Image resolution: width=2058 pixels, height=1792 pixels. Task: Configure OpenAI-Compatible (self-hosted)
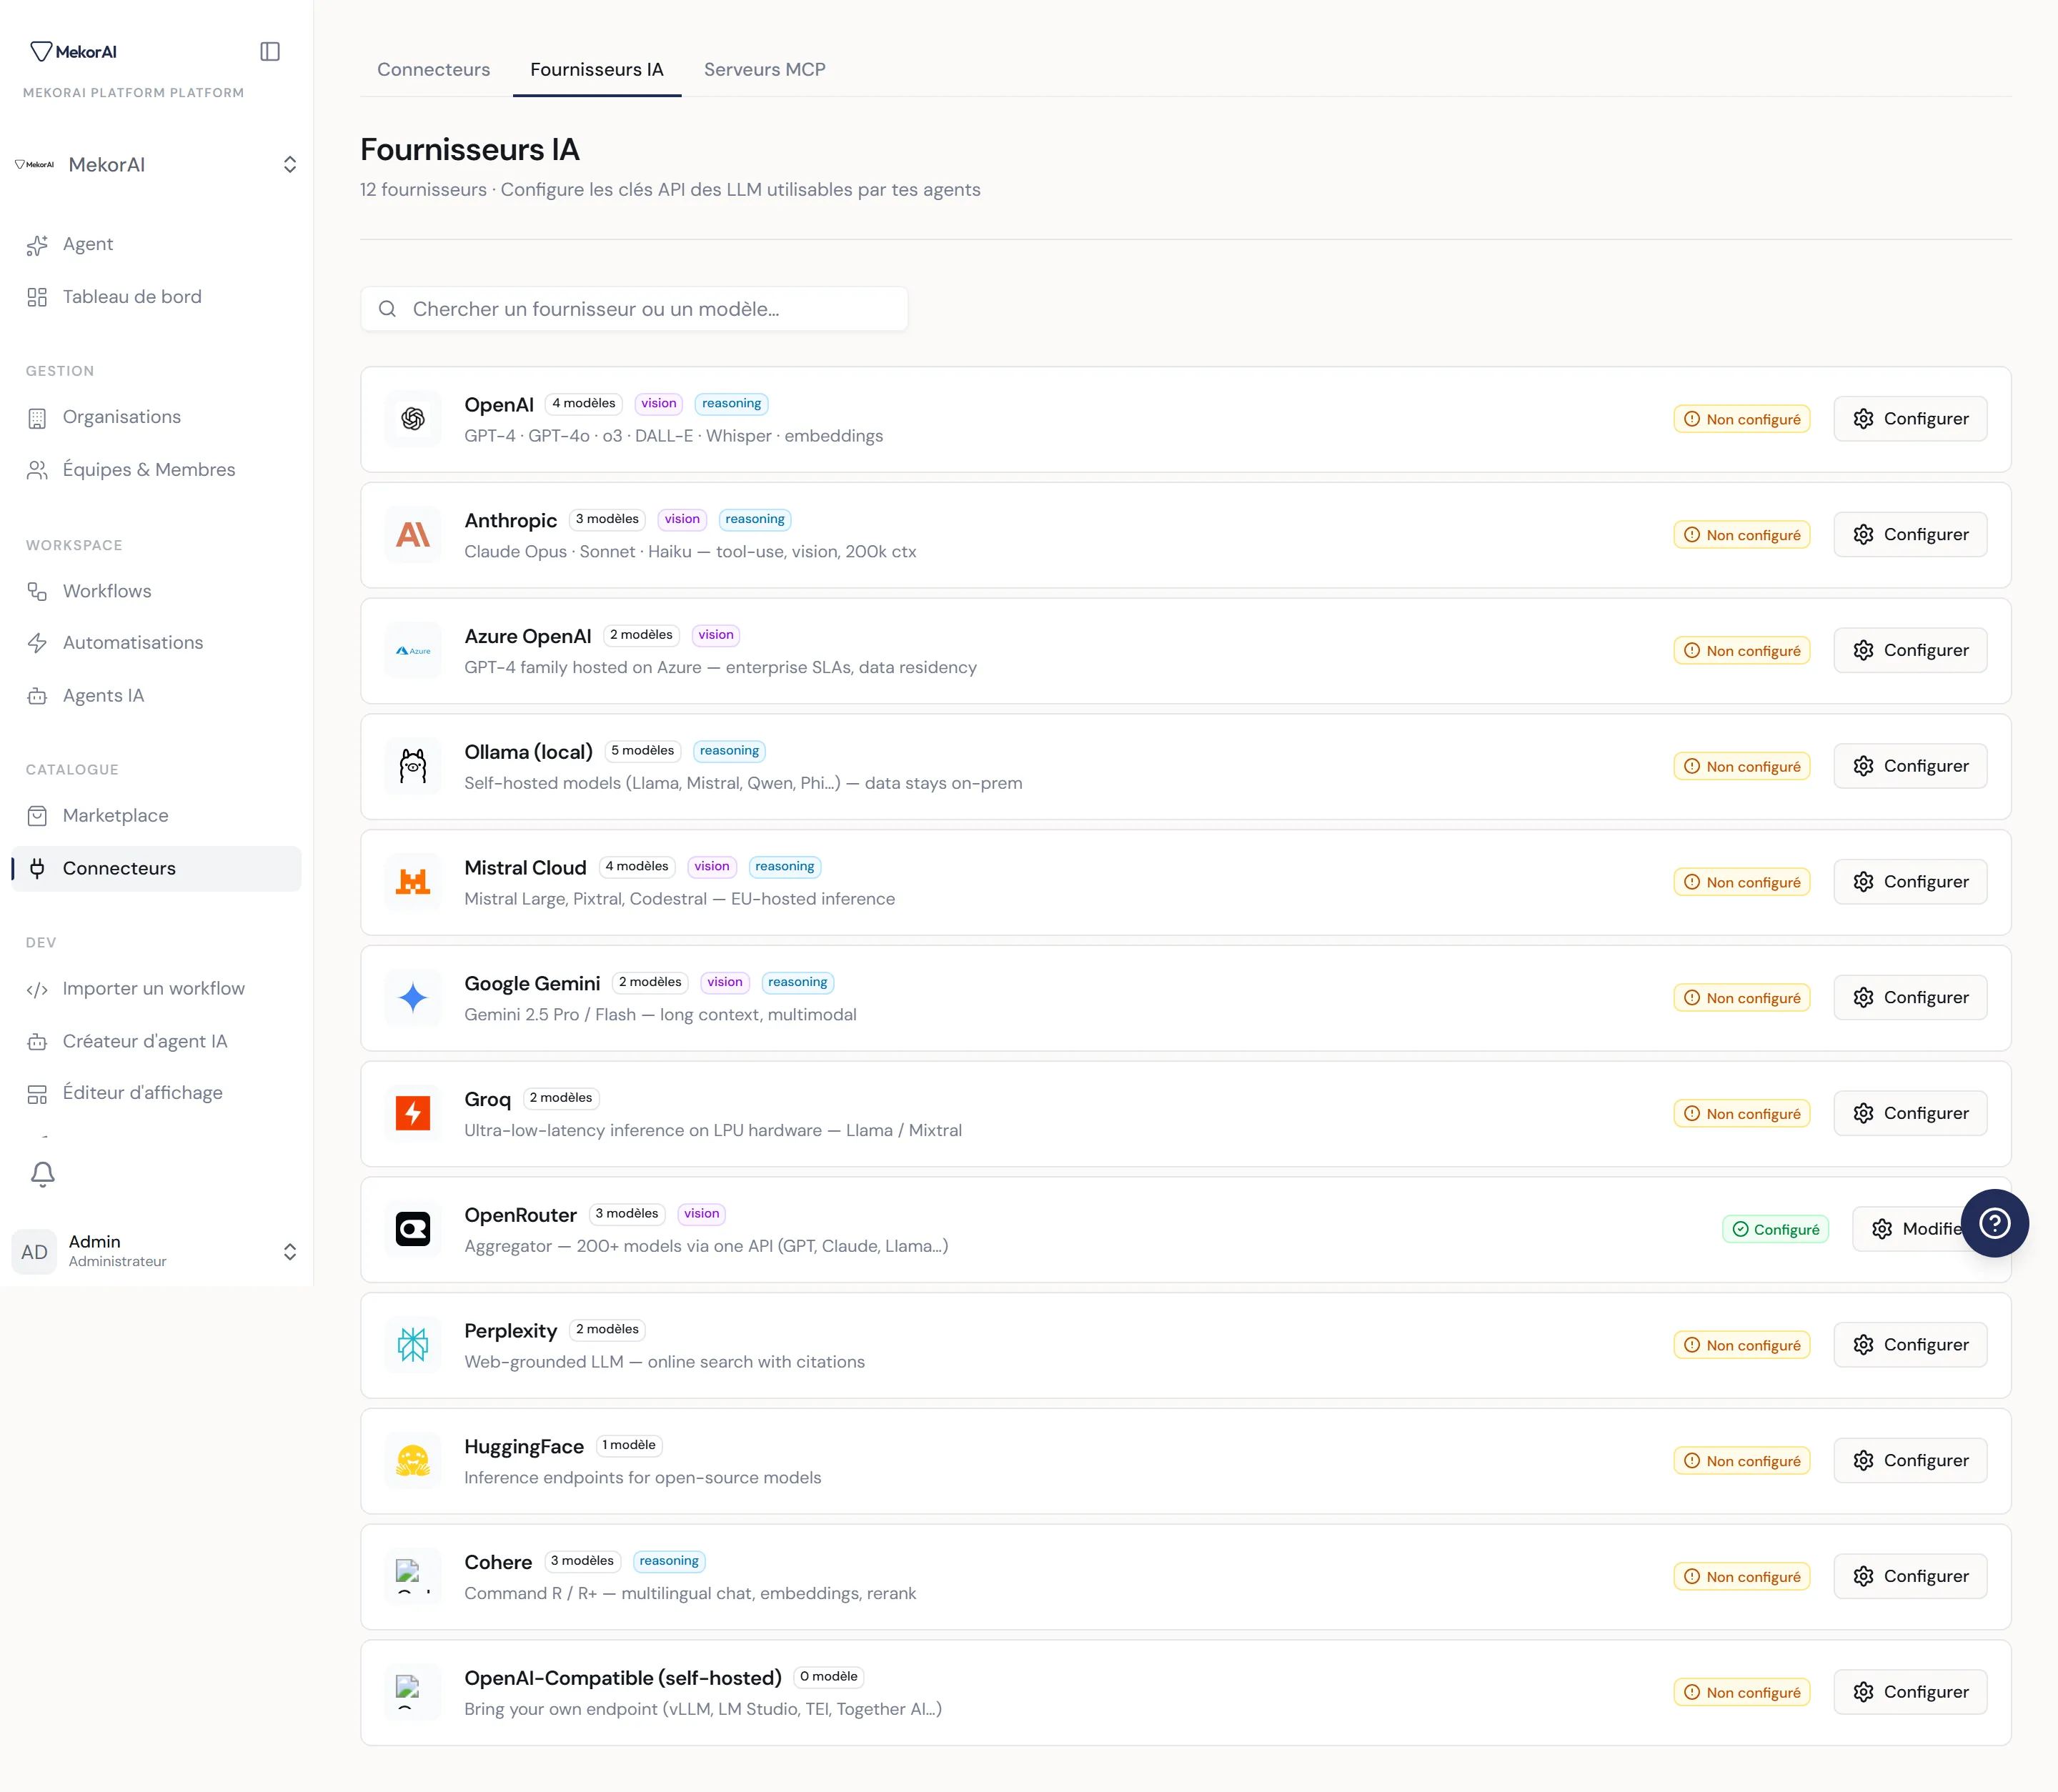[1910, 1692]
